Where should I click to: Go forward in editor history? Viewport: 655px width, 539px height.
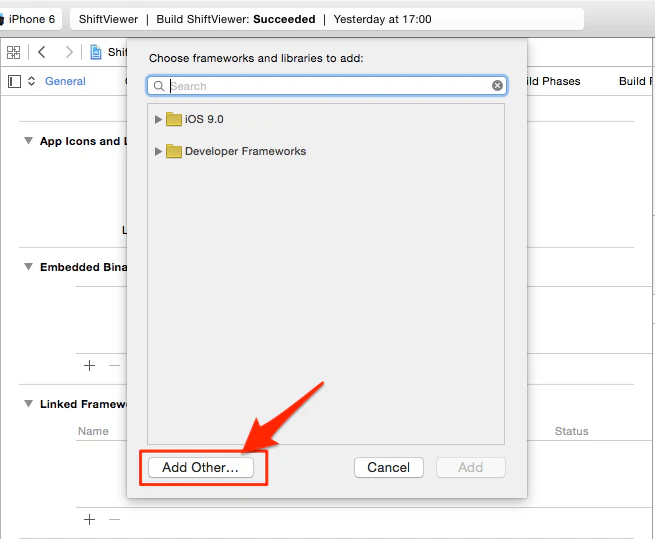69,52
